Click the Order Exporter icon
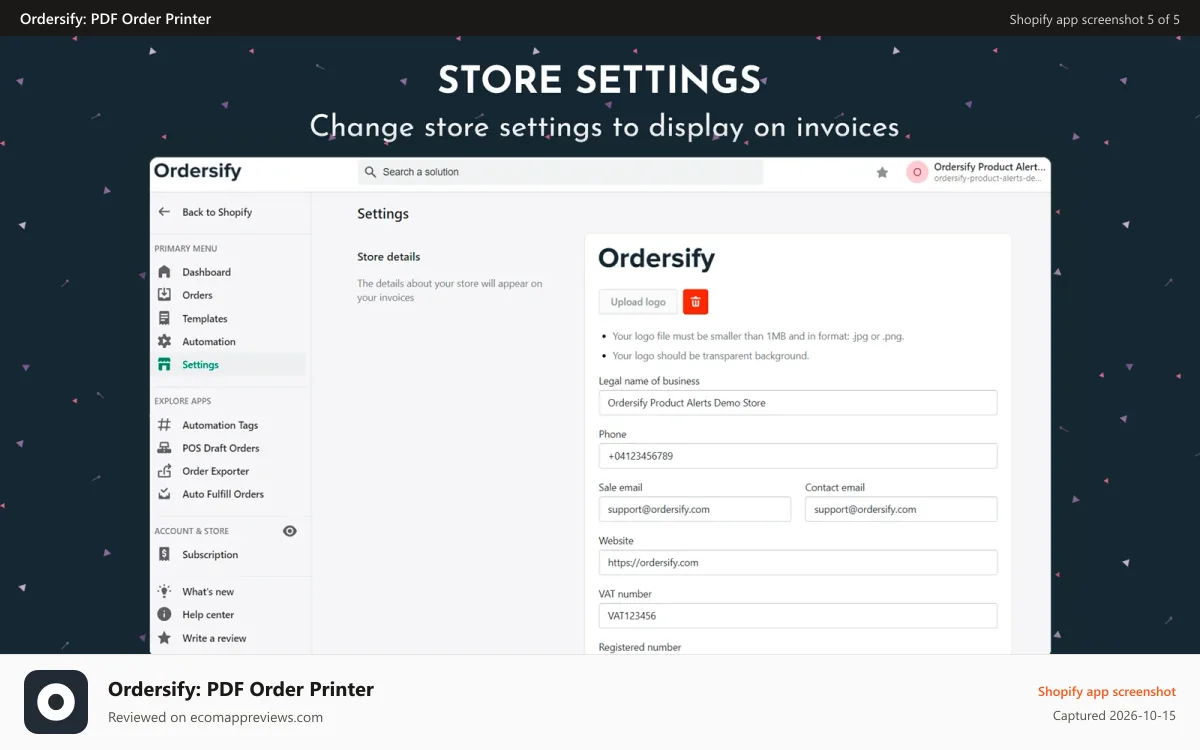The height and width of the screenshot is (750, 1200). (164, 471)
